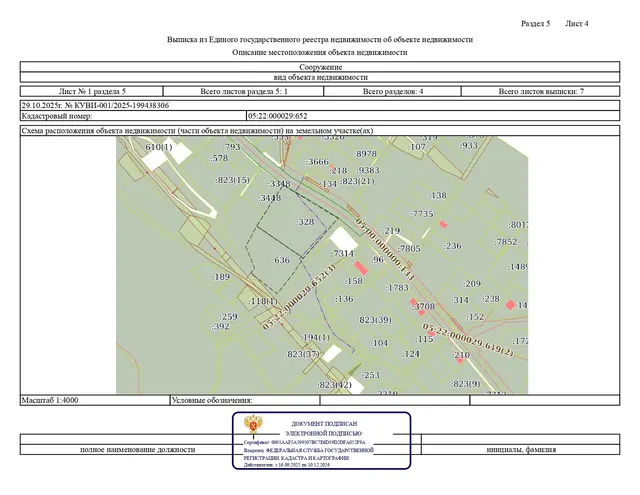The width and height of the screenshot is (640, 495).
Task: Click the 'Масштаб 1:4000' cell
Action: [95, 400]
